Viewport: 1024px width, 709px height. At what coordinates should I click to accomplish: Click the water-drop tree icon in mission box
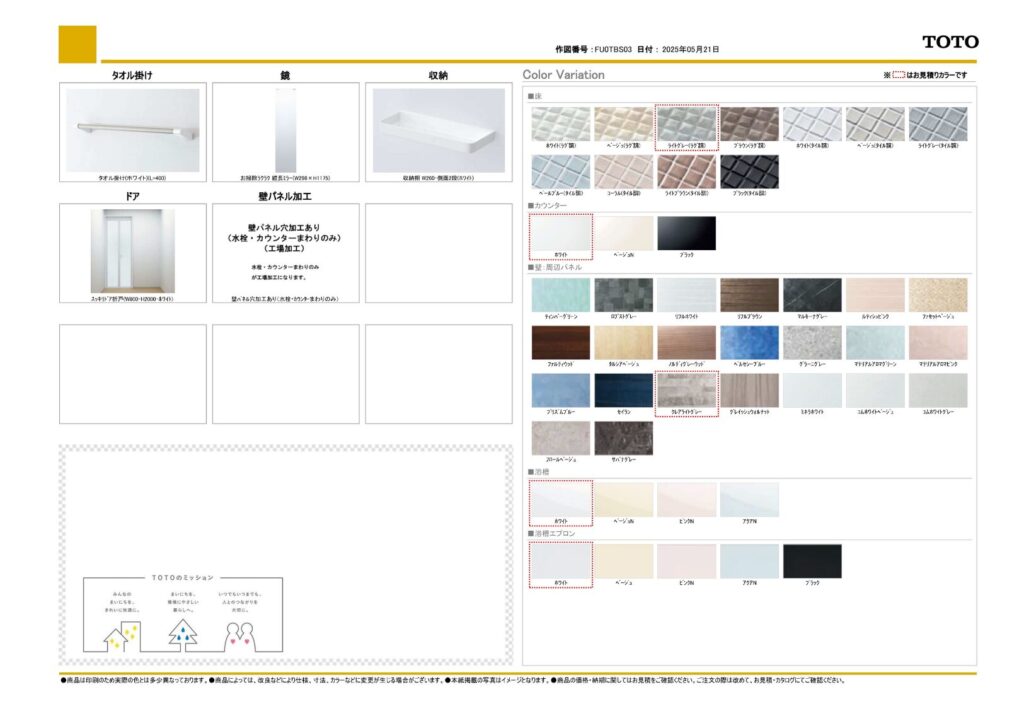tap(182, 632)
